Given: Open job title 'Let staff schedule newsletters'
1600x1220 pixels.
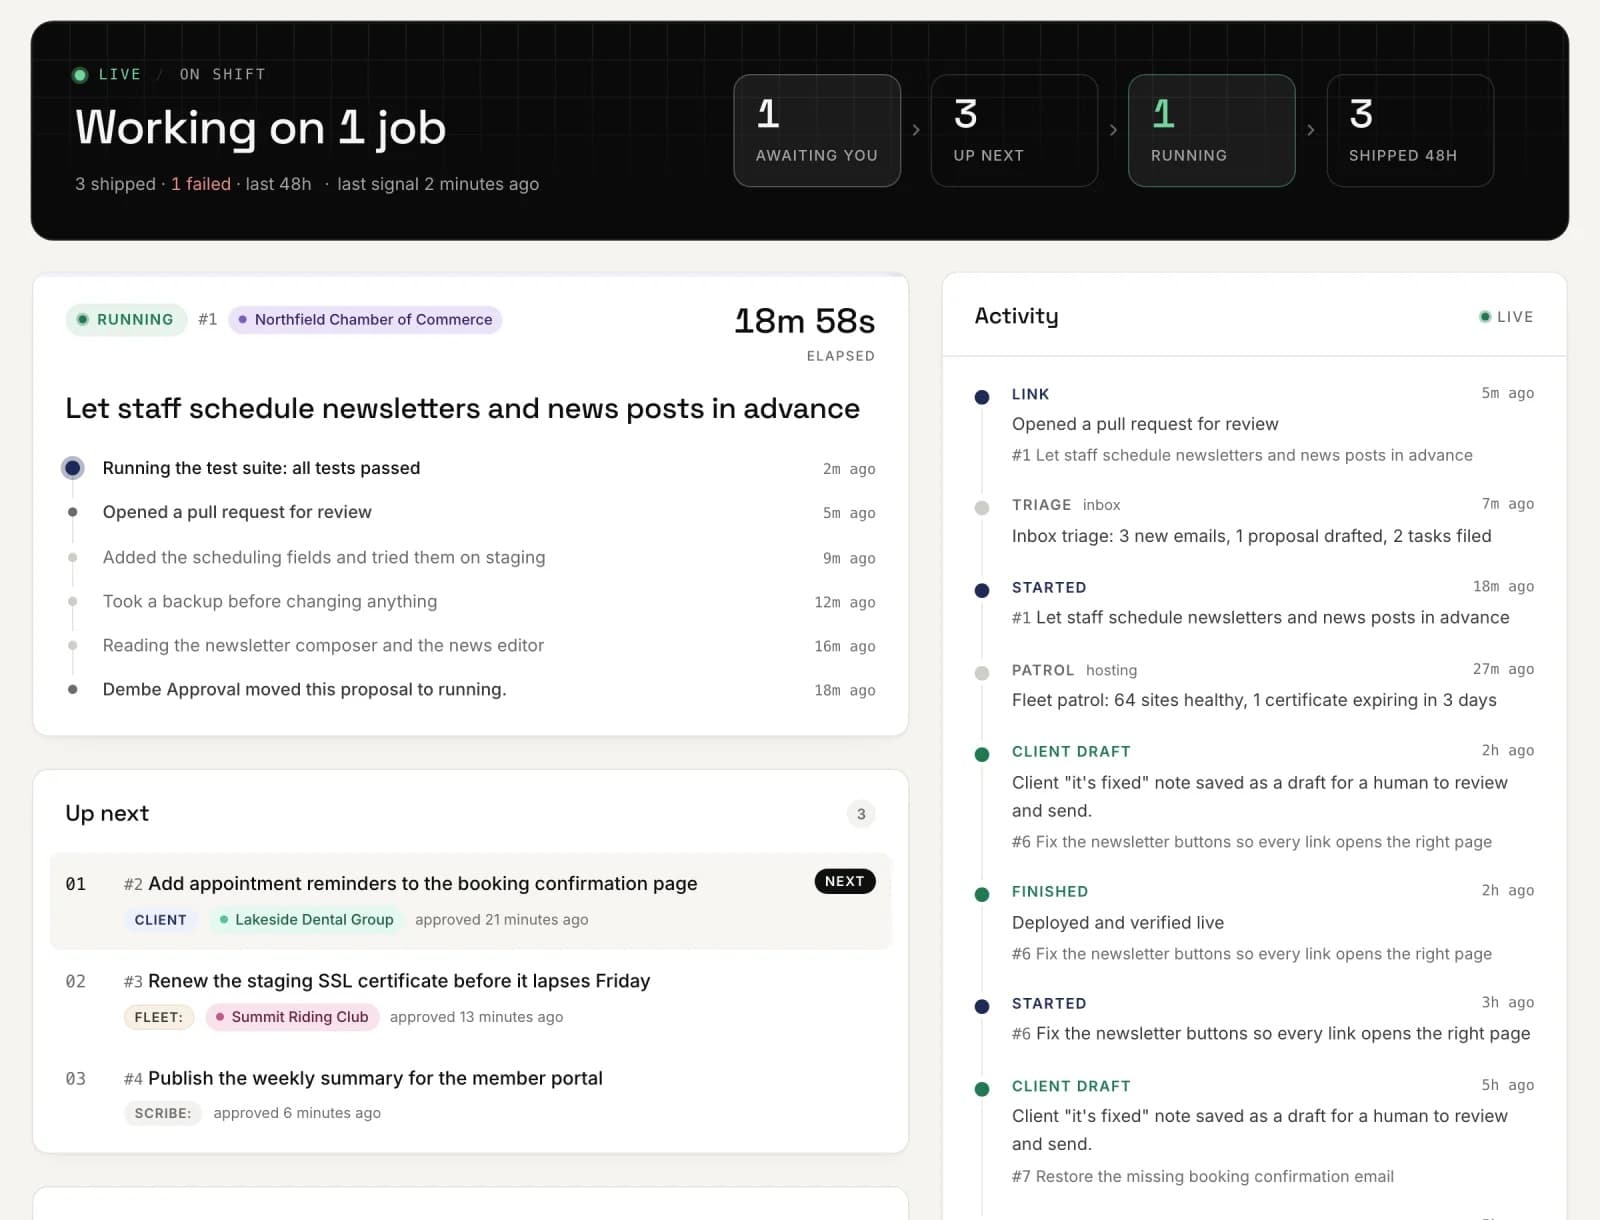Looking at the screenshot, I should [x=462, y=408].
